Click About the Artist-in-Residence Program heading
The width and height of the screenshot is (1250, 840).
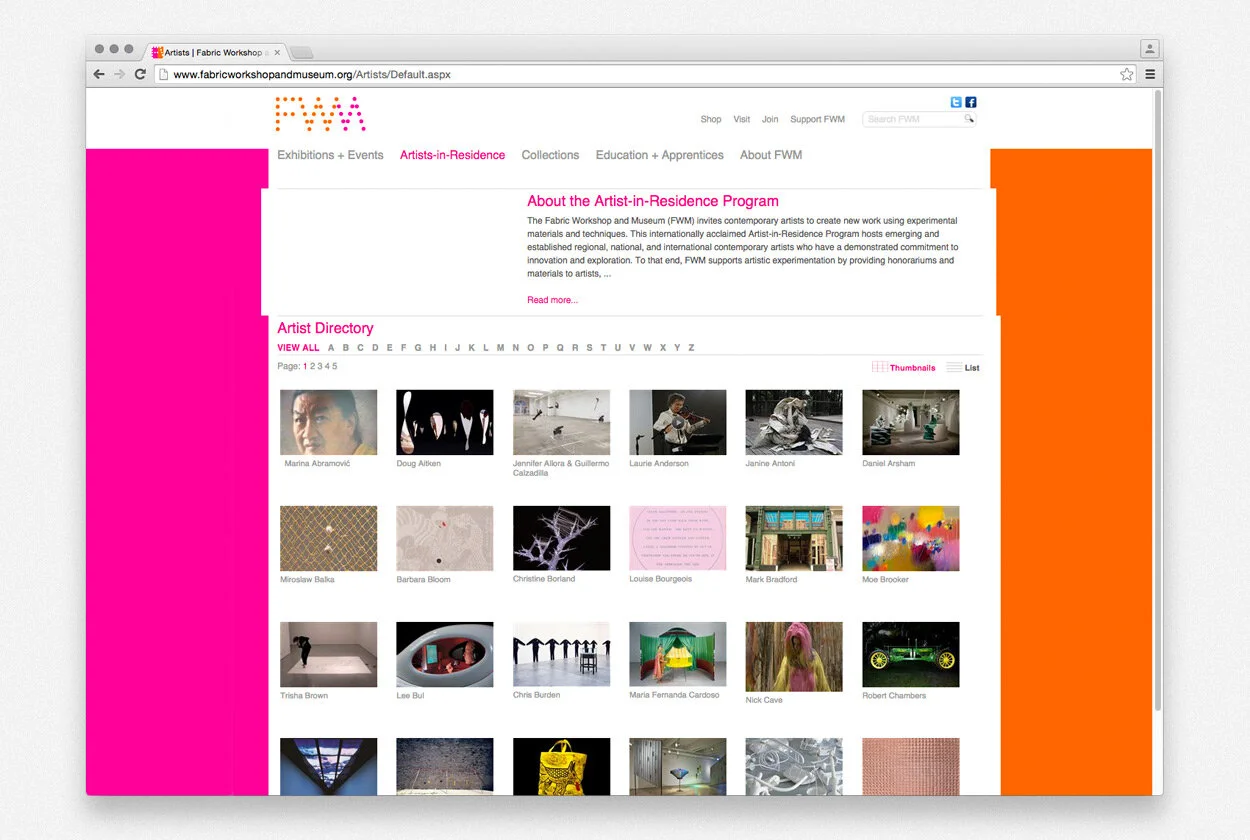pos(653,201)
